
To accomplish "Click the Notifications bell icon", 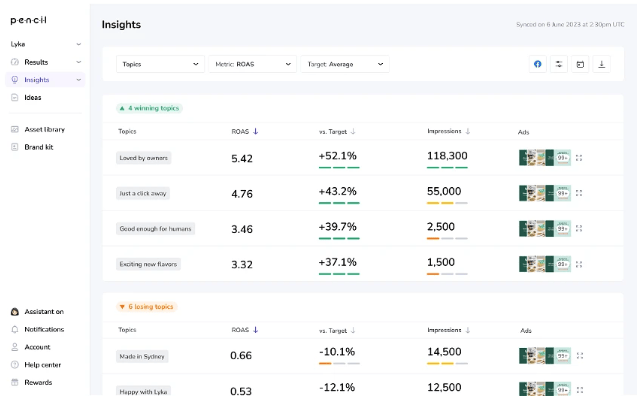I will tap(15, 329).
